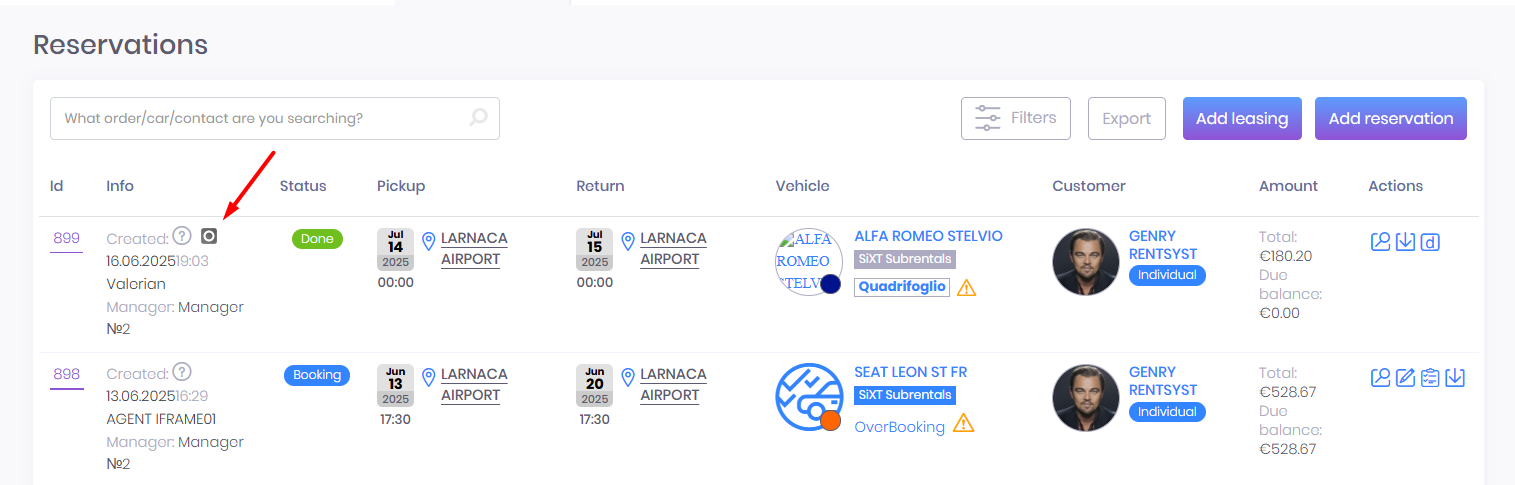The image size is (1515, 485).
Task: Open reservation ID 899 link
Action: click(x=66, y=238)
